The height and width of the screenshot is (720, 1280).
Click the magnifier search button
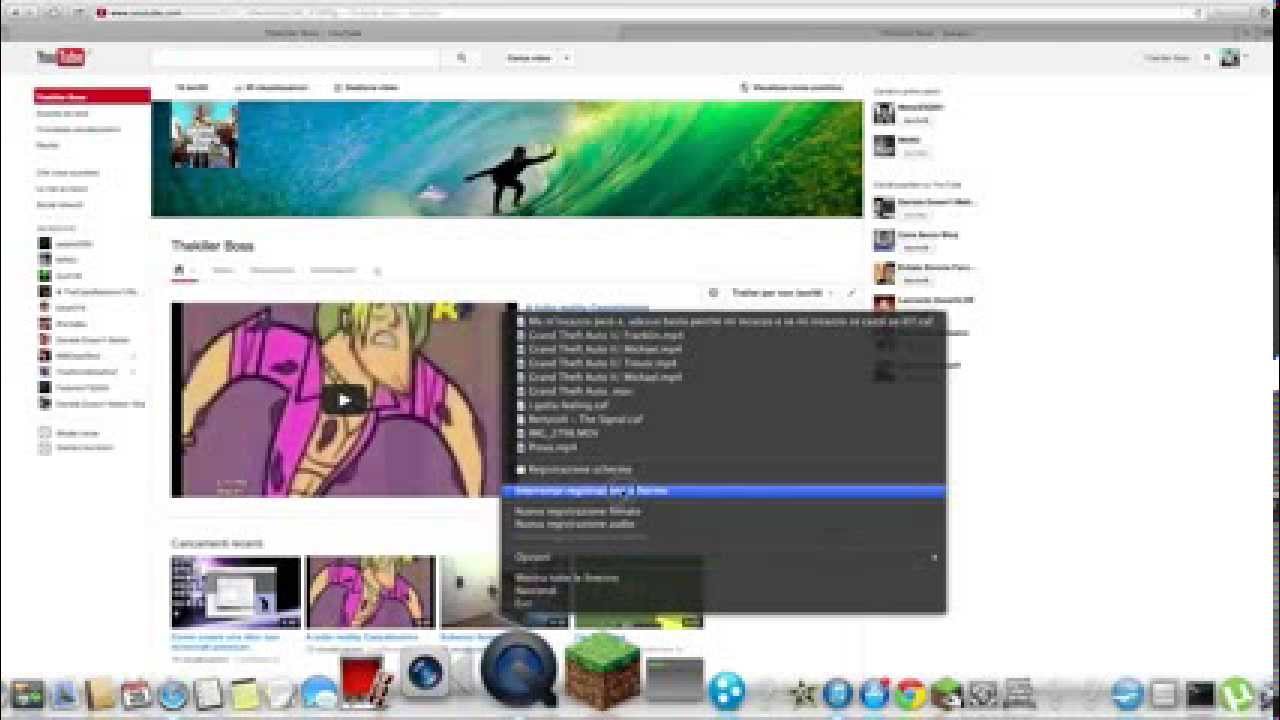(x=461, y=58)
